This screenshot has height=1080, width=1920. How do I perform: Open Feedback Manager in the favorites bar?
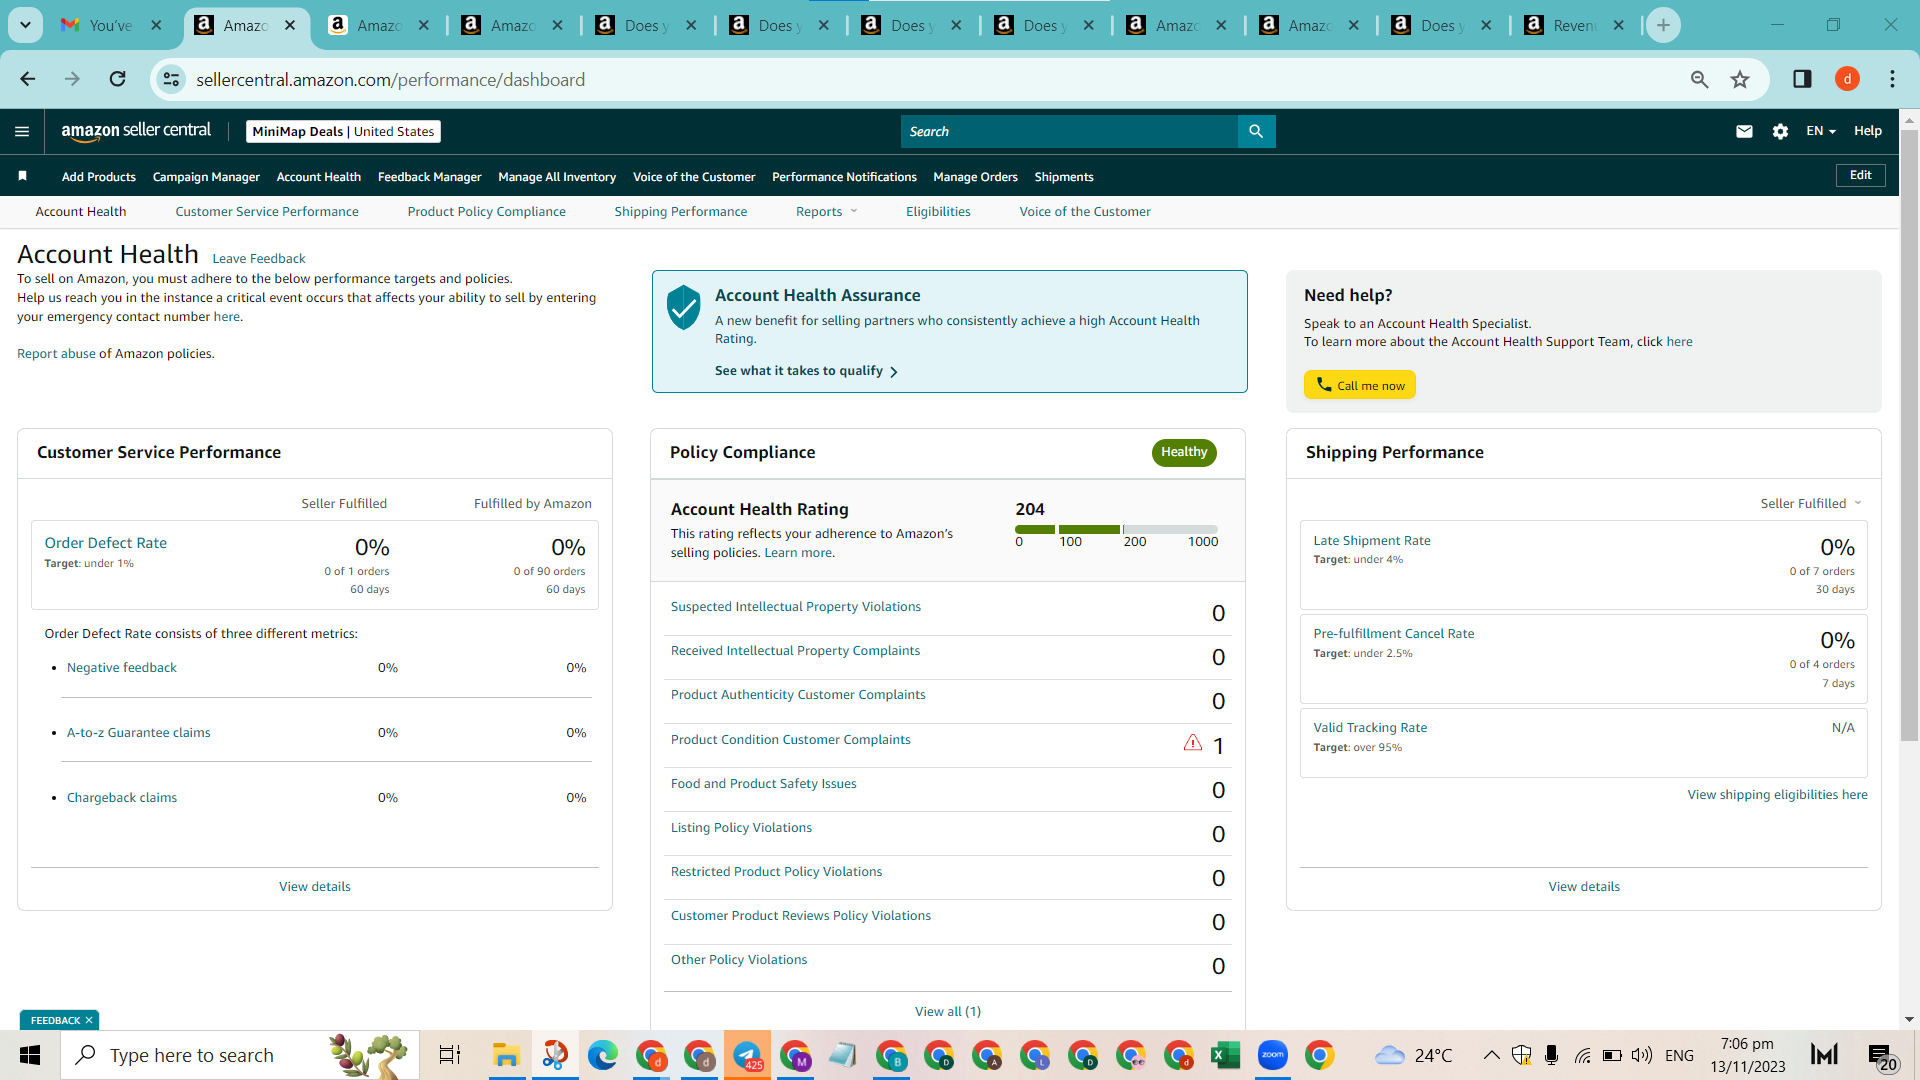click(x=429, y=177)
